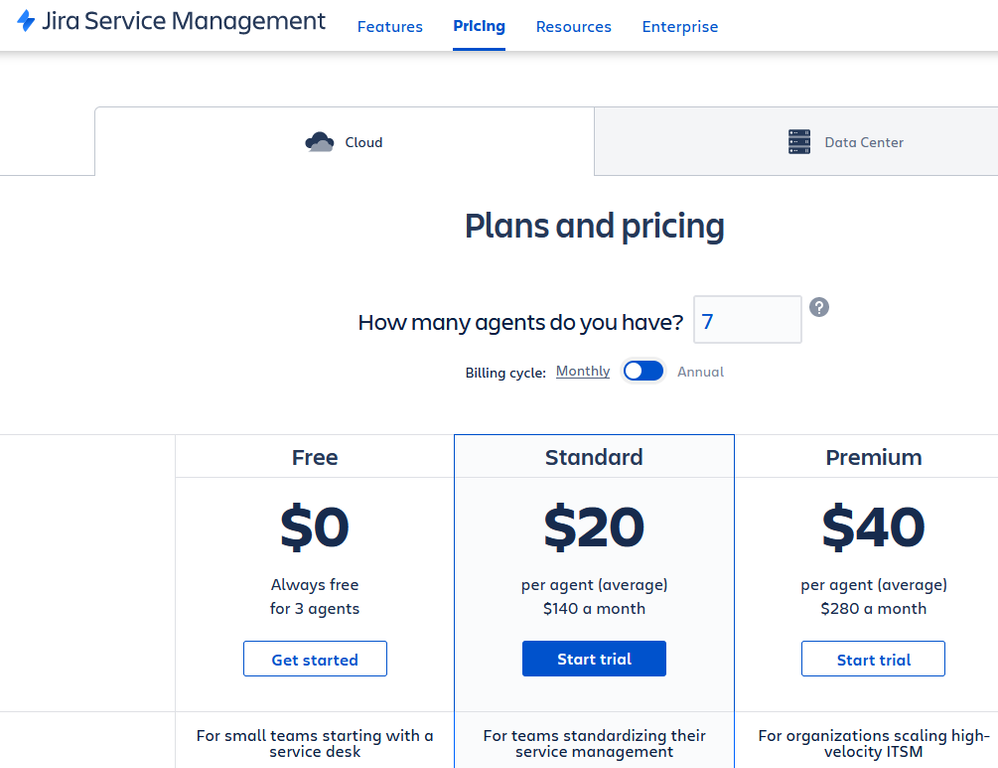998x768 pixels.
Task: Open the Resources menu
Action: [x=573, y=27]
